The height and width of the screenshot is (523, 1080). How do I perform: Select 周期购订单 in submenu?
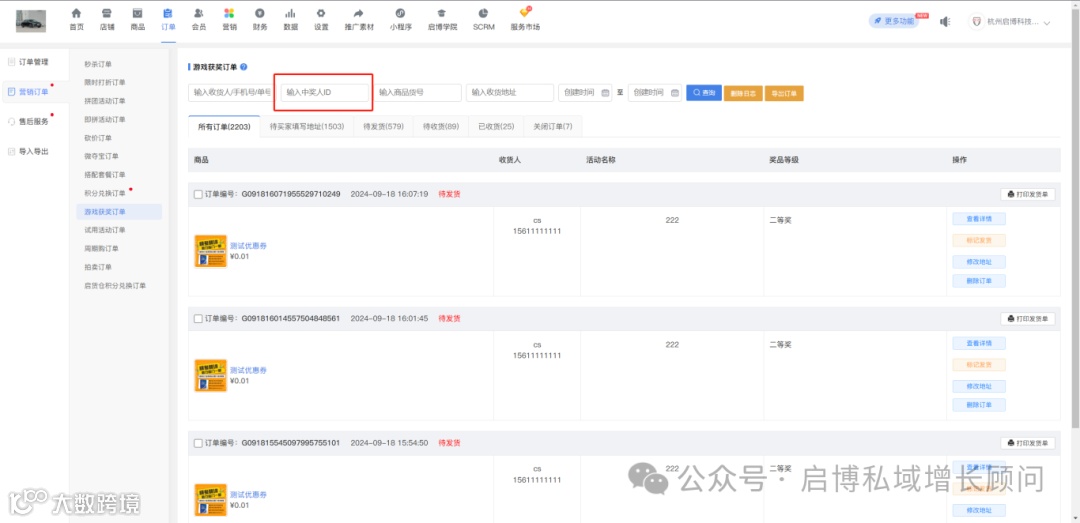[102, 249]
